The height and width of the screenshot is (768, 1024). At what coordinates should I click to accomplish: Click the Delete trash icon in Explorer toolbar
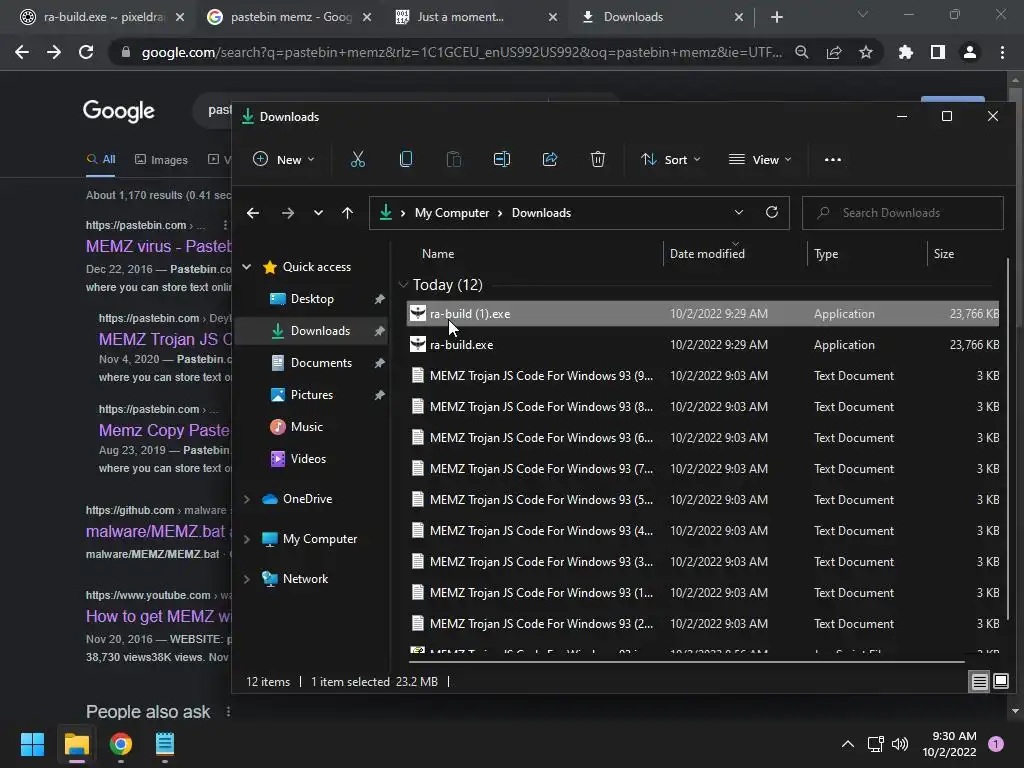coord(598,159)
